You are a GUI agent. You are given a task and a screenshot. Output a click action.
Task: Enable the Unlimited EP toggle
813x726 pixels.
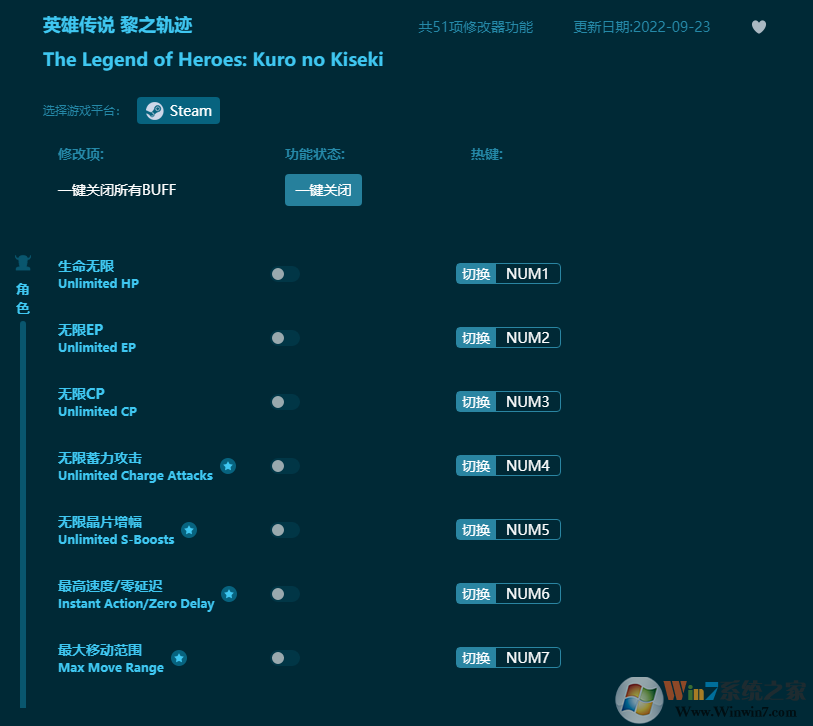284,337
